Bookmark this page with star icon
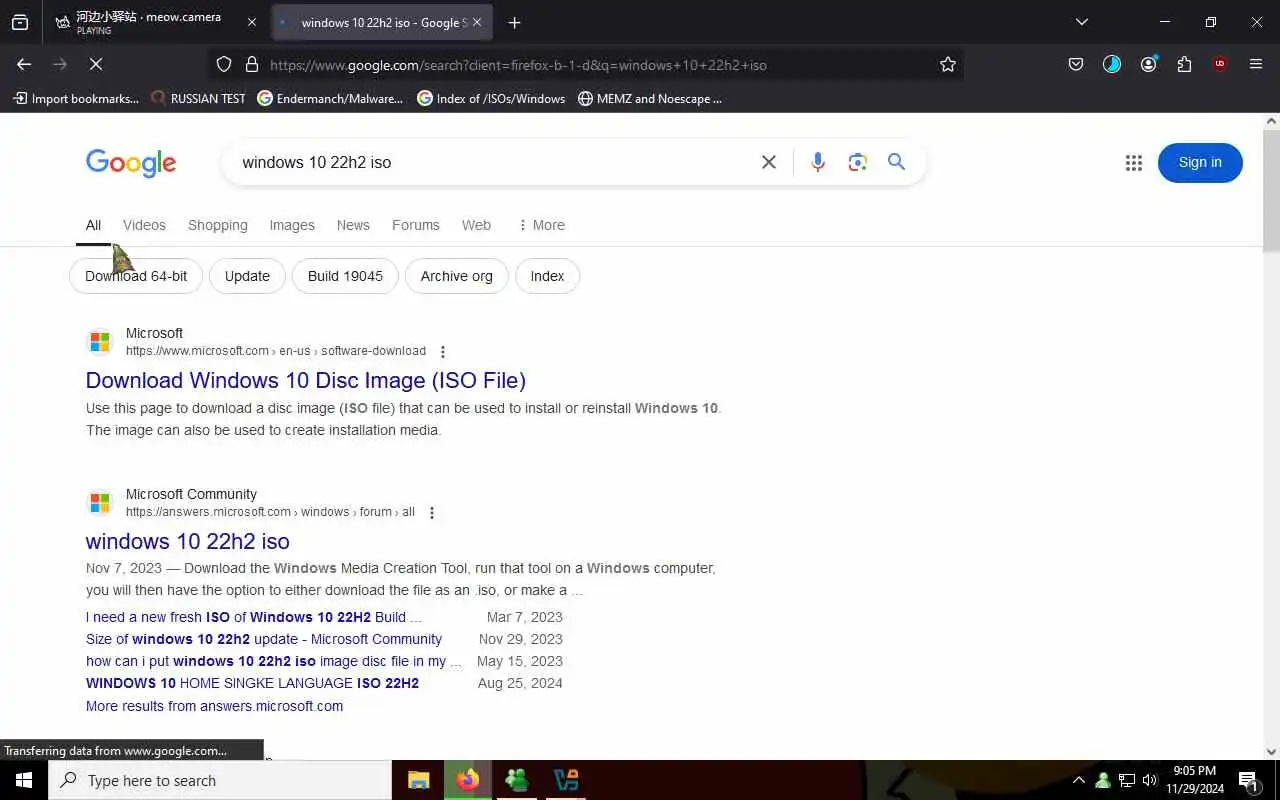 [948, 64]
